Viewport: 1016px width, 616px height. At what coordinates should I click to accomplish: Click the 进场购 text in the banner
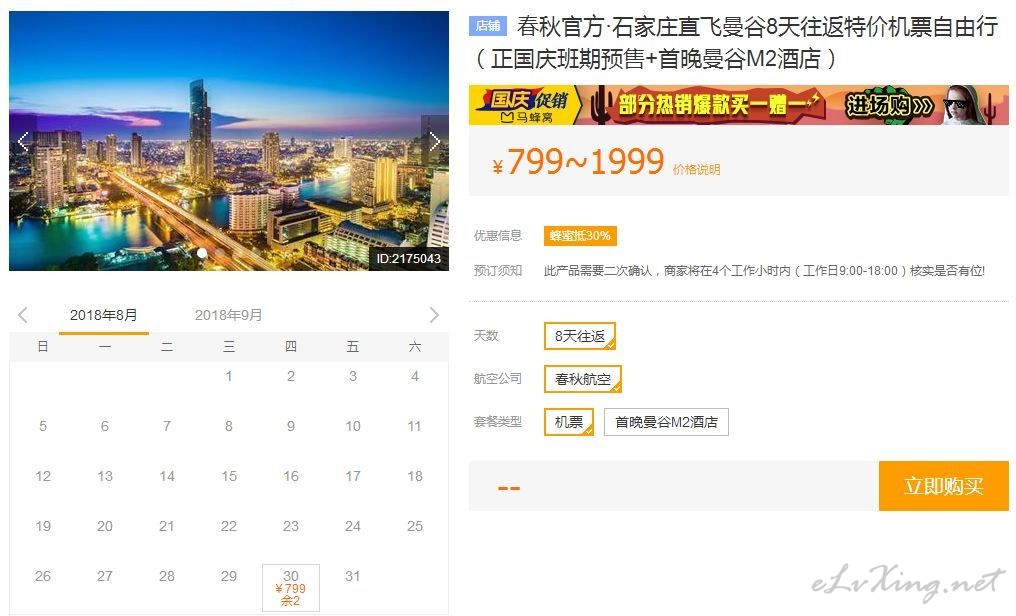[890, 105]
